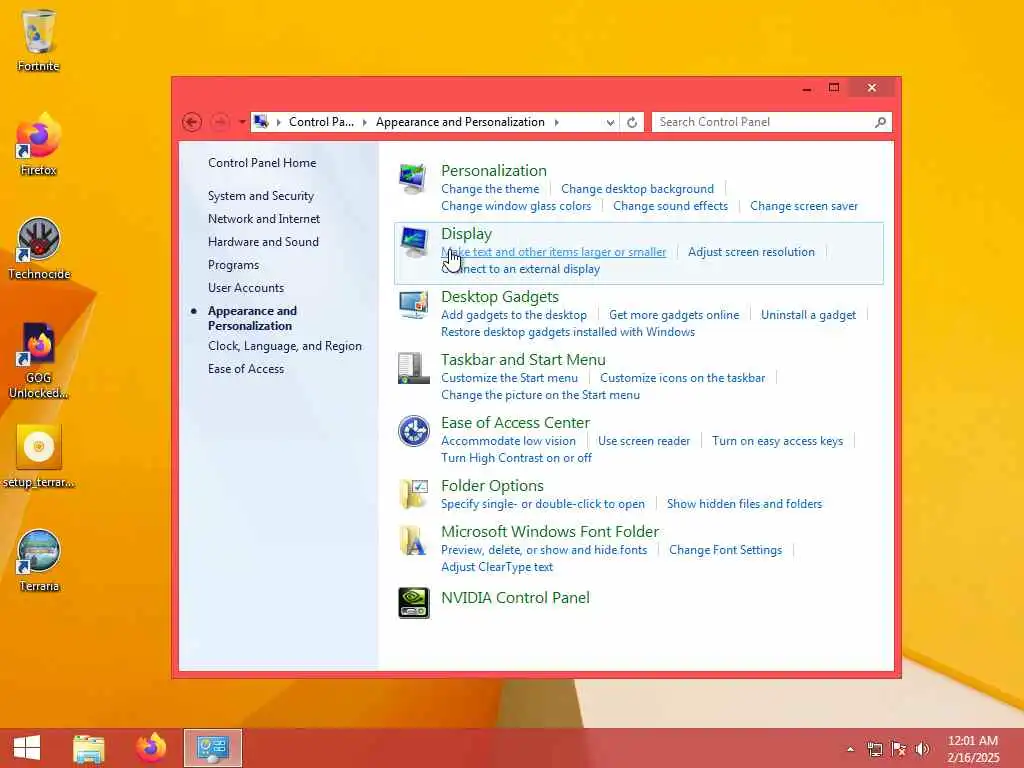1024x768 pixels.
Task: Click the search magnifier icon
Action: [x=880, y=122]
